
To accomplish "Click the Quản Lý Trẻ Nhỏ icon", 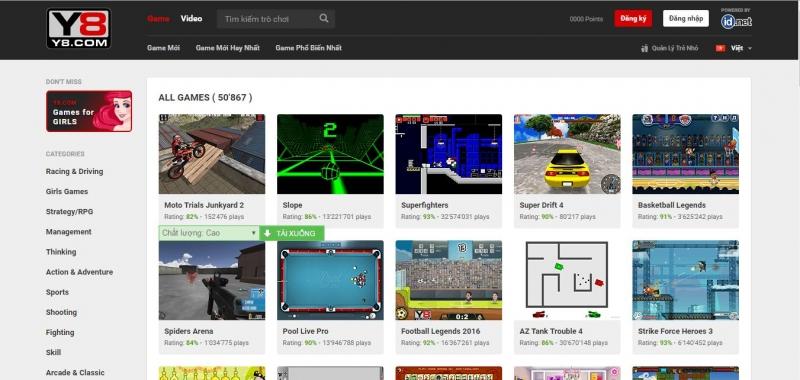I will [644, 48].
